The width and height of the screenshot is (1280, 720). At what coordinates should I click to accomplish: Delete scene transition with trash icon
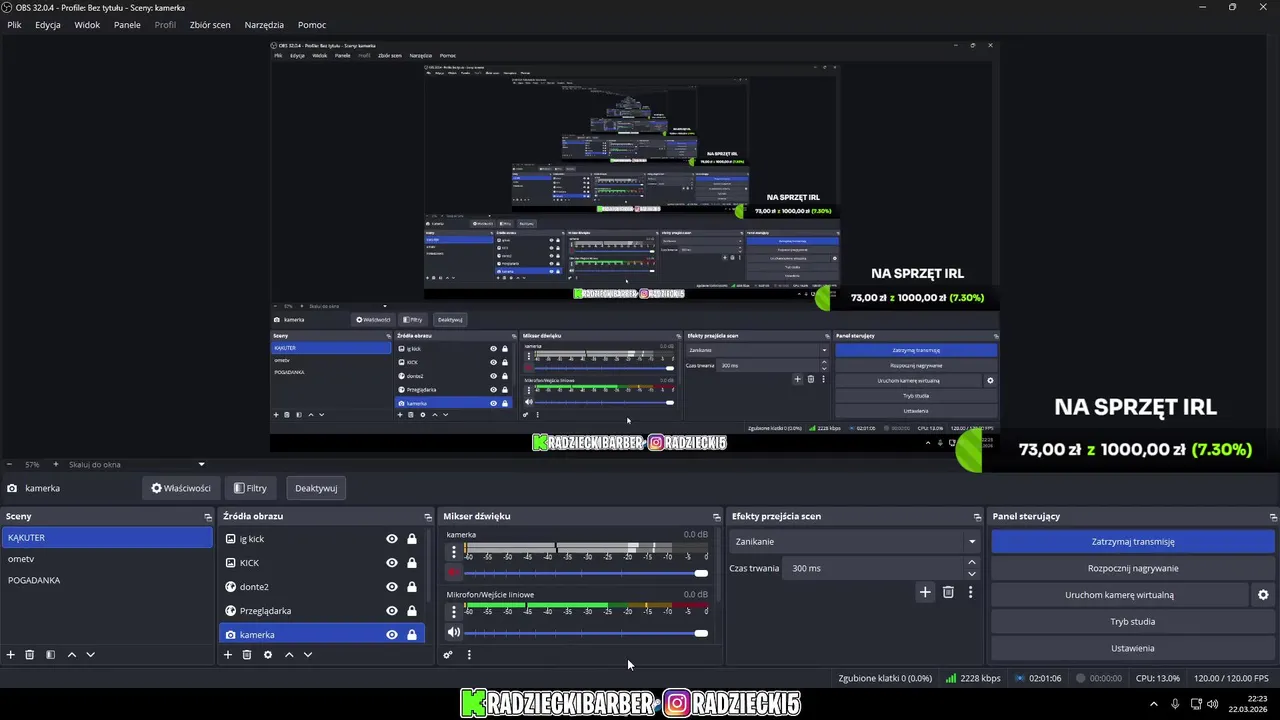pyautogui.click(x=948, y=592)
